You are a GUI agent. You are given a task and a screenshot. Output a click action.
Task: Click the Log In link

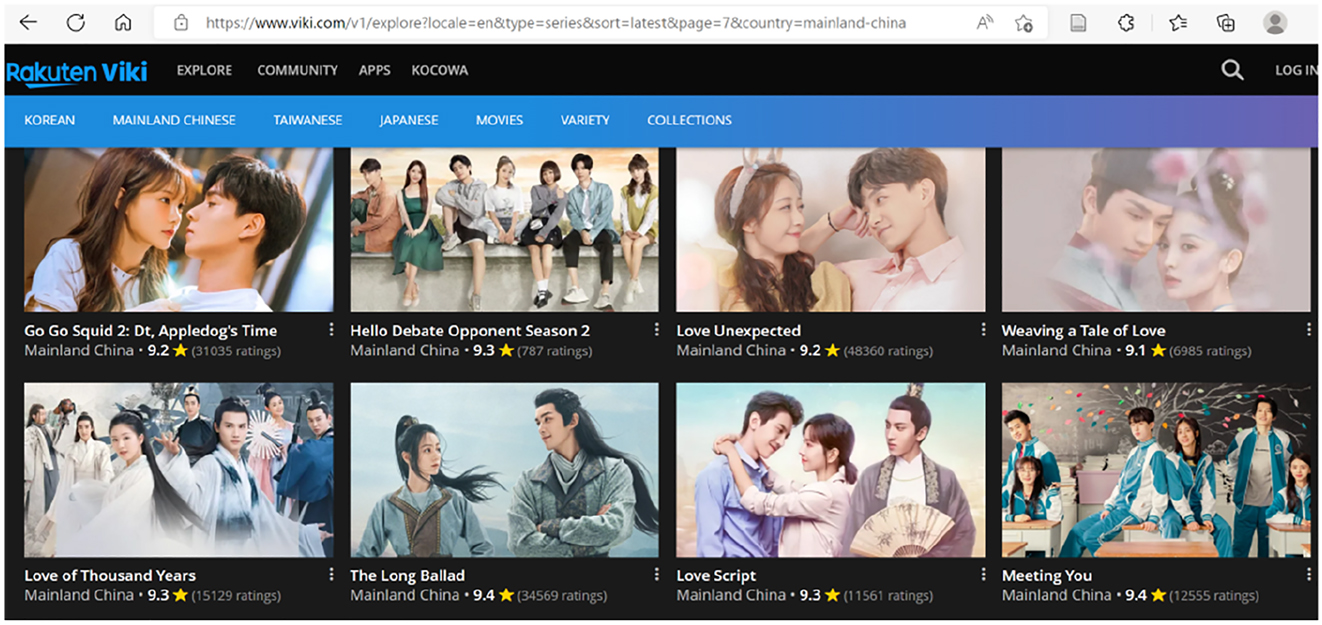[x=1295, y=70]
